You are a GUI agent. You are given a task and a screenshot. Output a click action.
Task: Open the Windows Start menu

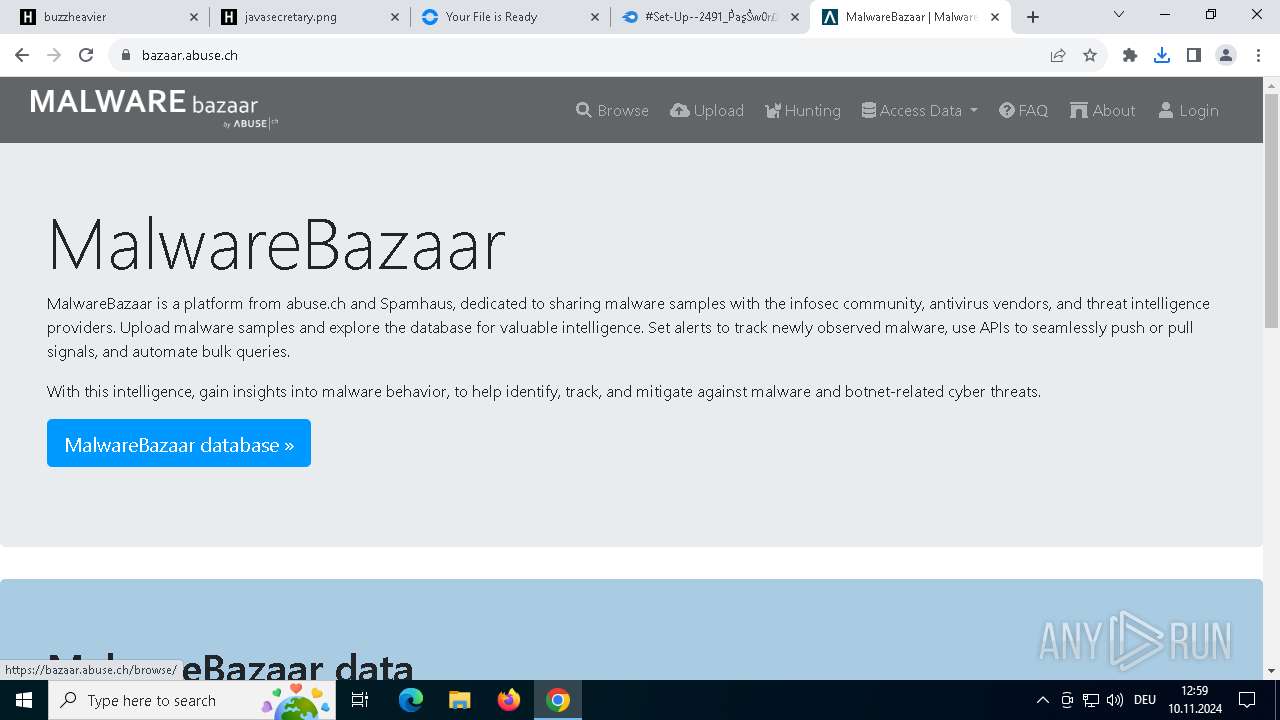pyautogui.click(x=24, y=700)
